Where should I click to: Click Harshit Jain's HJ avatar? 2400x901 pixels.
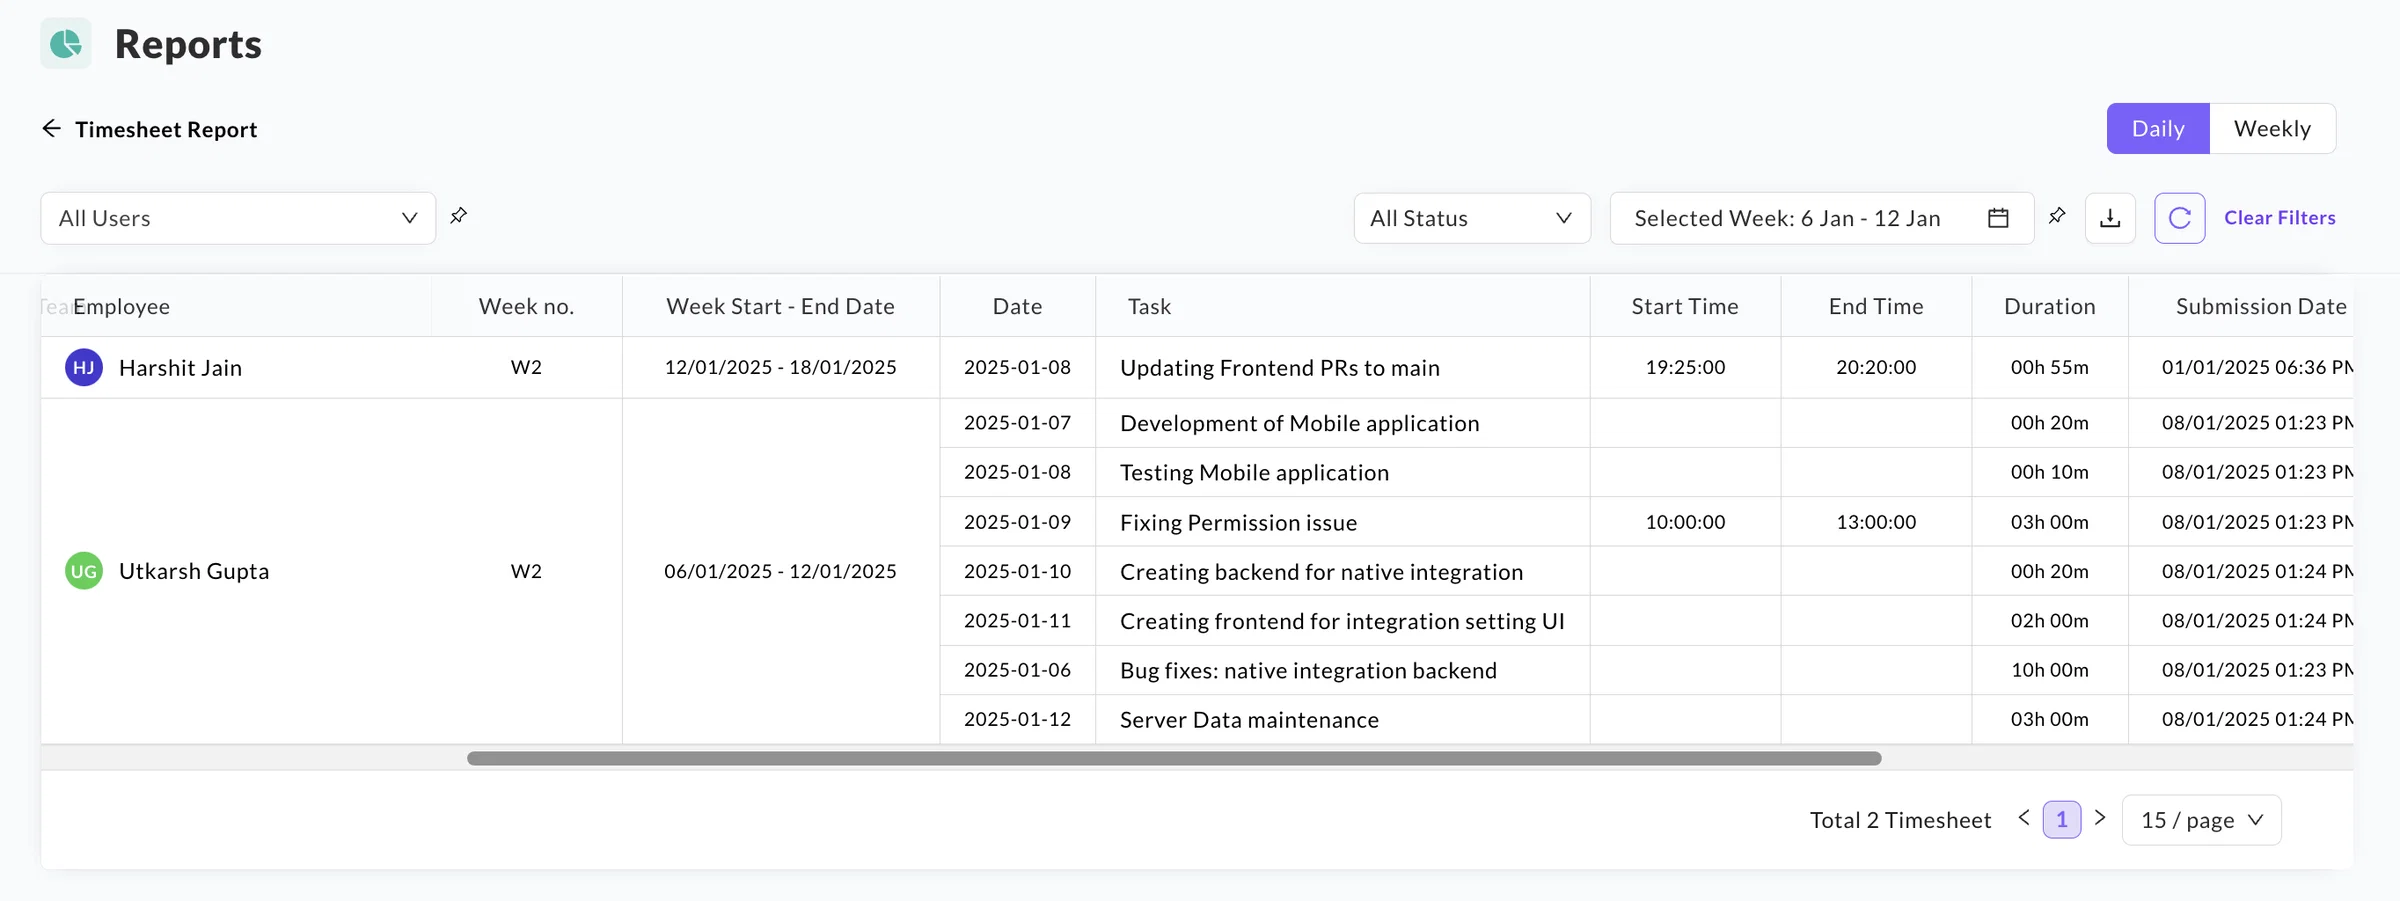pos(84,367)
